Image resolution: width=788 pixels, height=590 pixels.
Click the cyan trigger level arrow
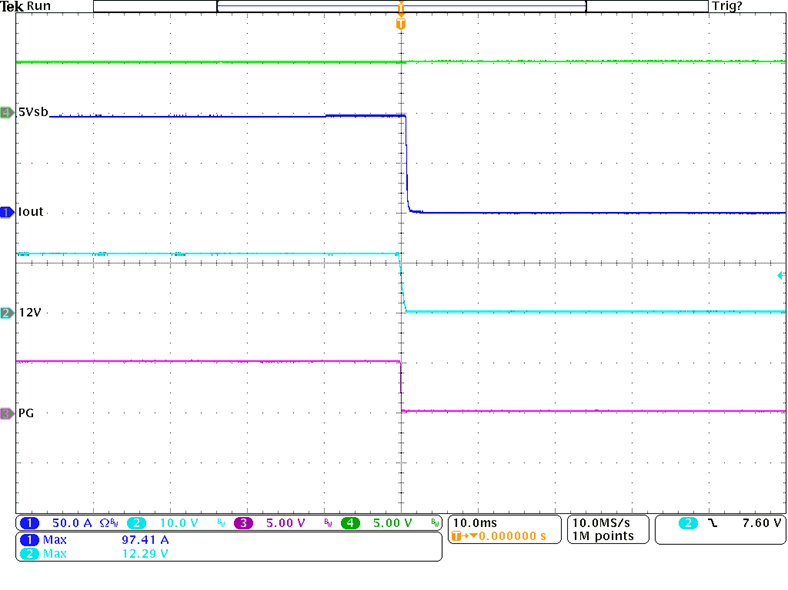(x=779, y=275)
